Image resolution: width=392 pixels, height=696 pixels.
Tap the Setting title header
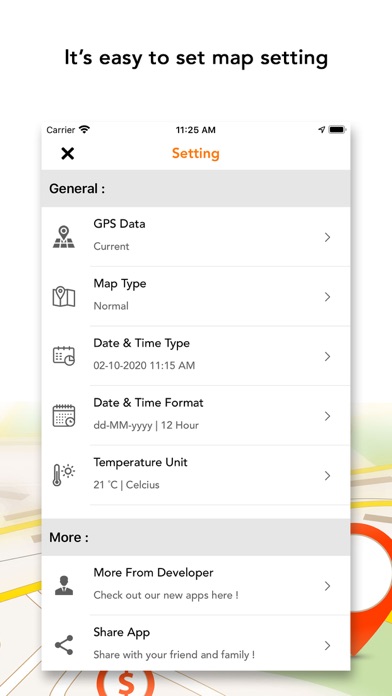click(x=196, y=154)
